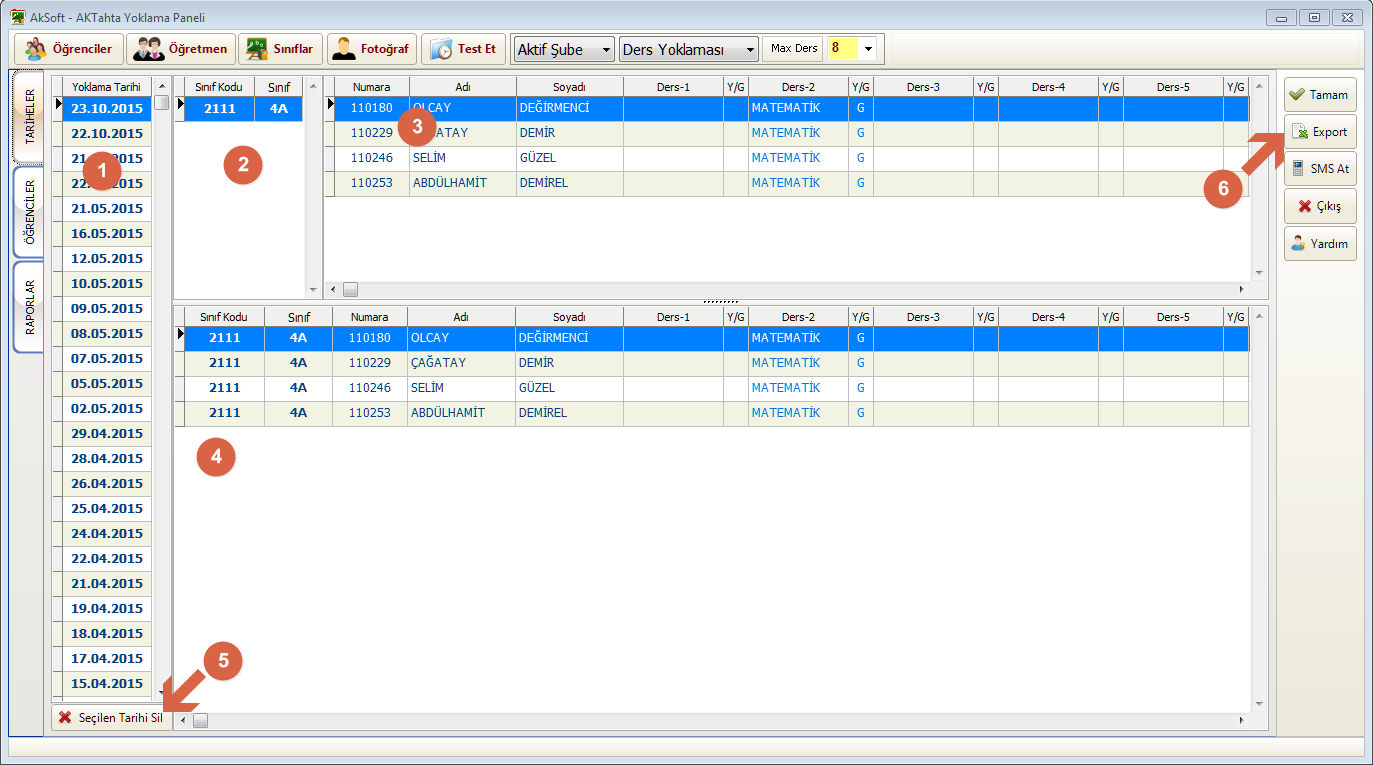1373x765 pixels.
Task: Open the Öğrenciler students toolbar button
Action: coord(68,48)
